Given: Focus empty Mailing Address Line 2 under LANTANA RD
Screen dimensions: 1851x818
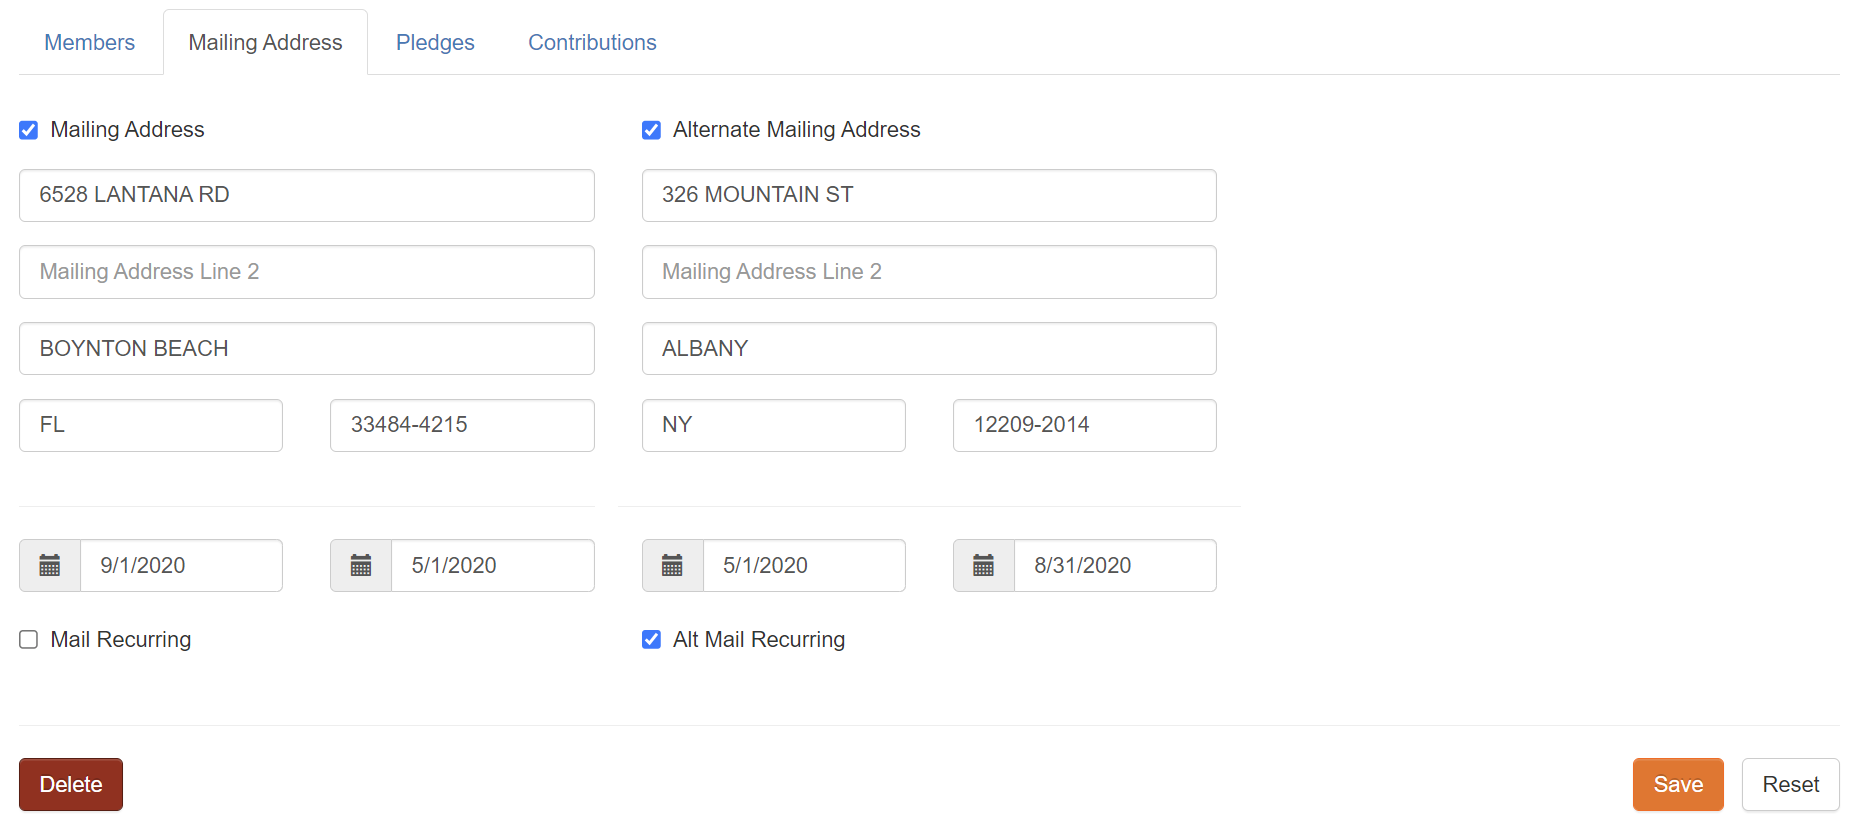Looking at the screenshot, I should pos(307,272).
